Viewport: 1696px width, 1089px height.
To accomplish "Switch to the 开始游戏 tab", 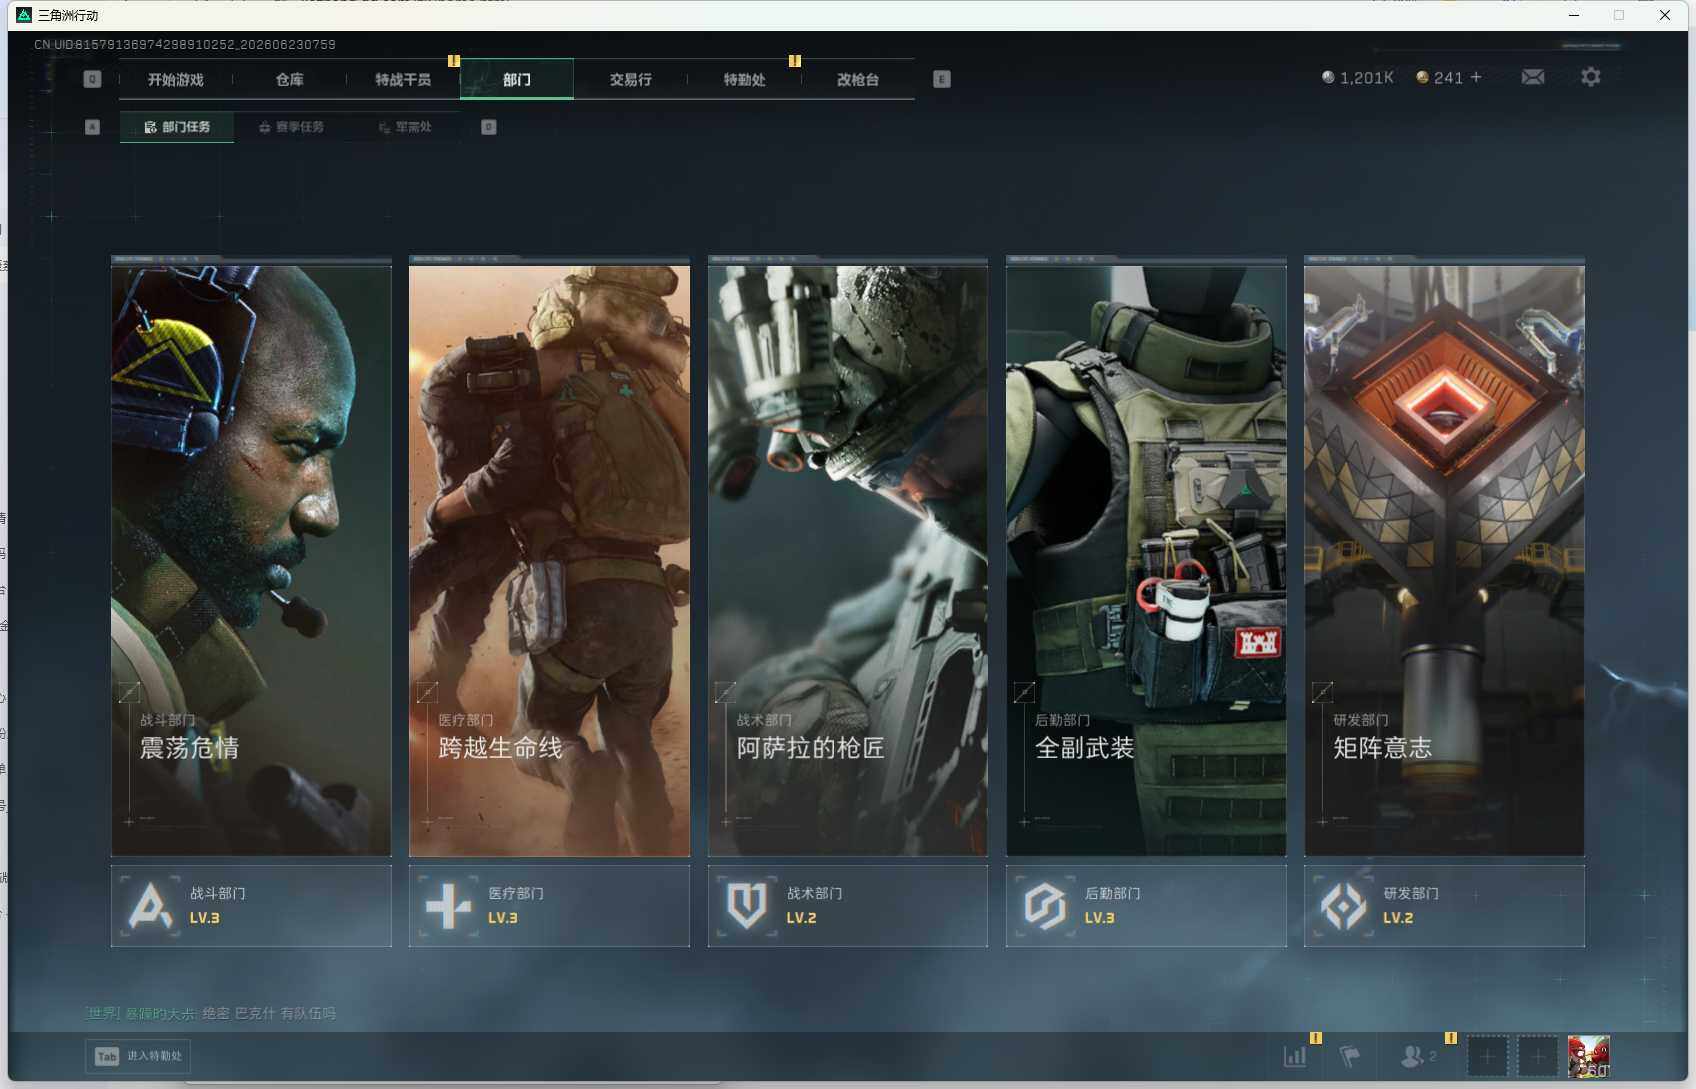I will pos(175,80).
